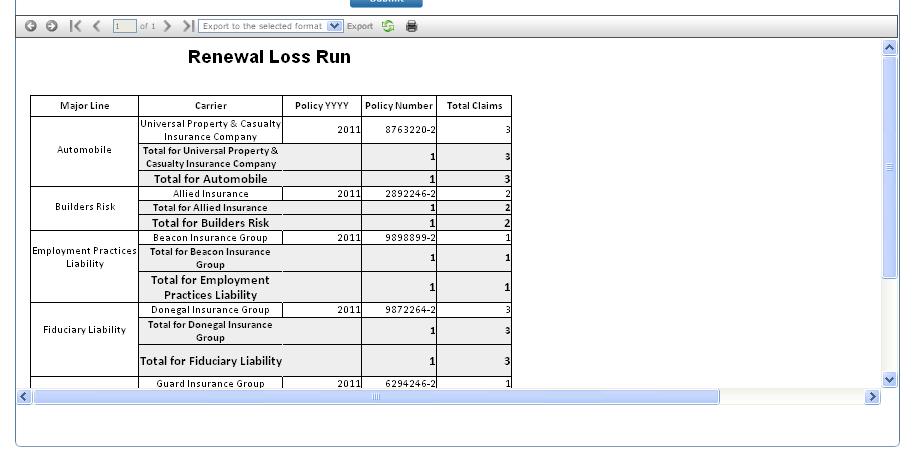Click the horizontal scrollbar left arrow
This screenshot has width=923, height=457.
tap(24, 397)
